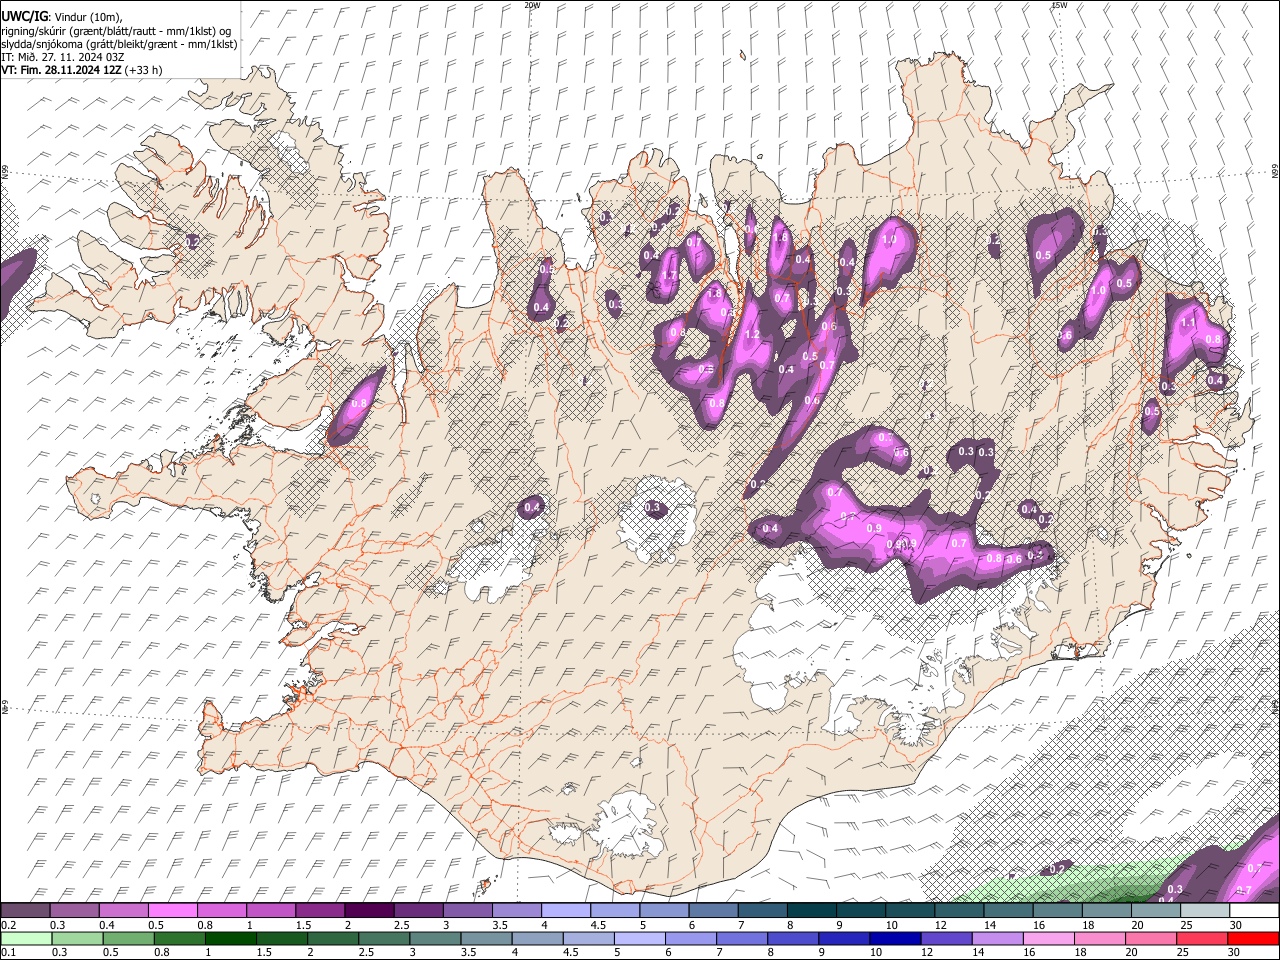Image resolution: width=1280 pixels, height=960 pixels.
Task: Click the dark purple 2 swatch in upper legend
Action: pos(368,911)
